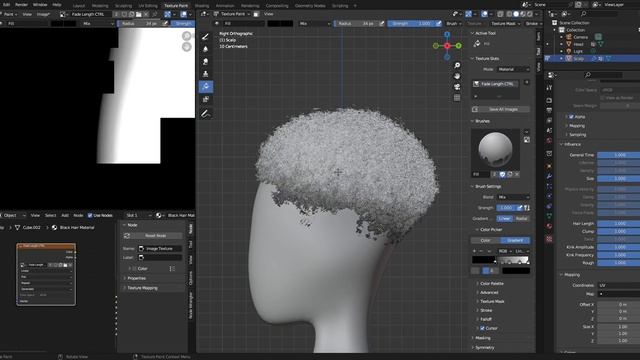The width and height of the screenshot is (640, 360).
Task: Expand the Advanced section
Action: (489, 292)
